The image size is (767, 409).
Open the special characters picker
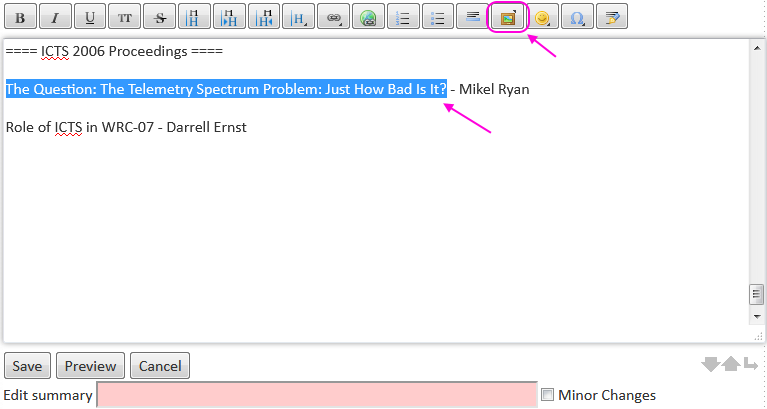pos(577,18)
